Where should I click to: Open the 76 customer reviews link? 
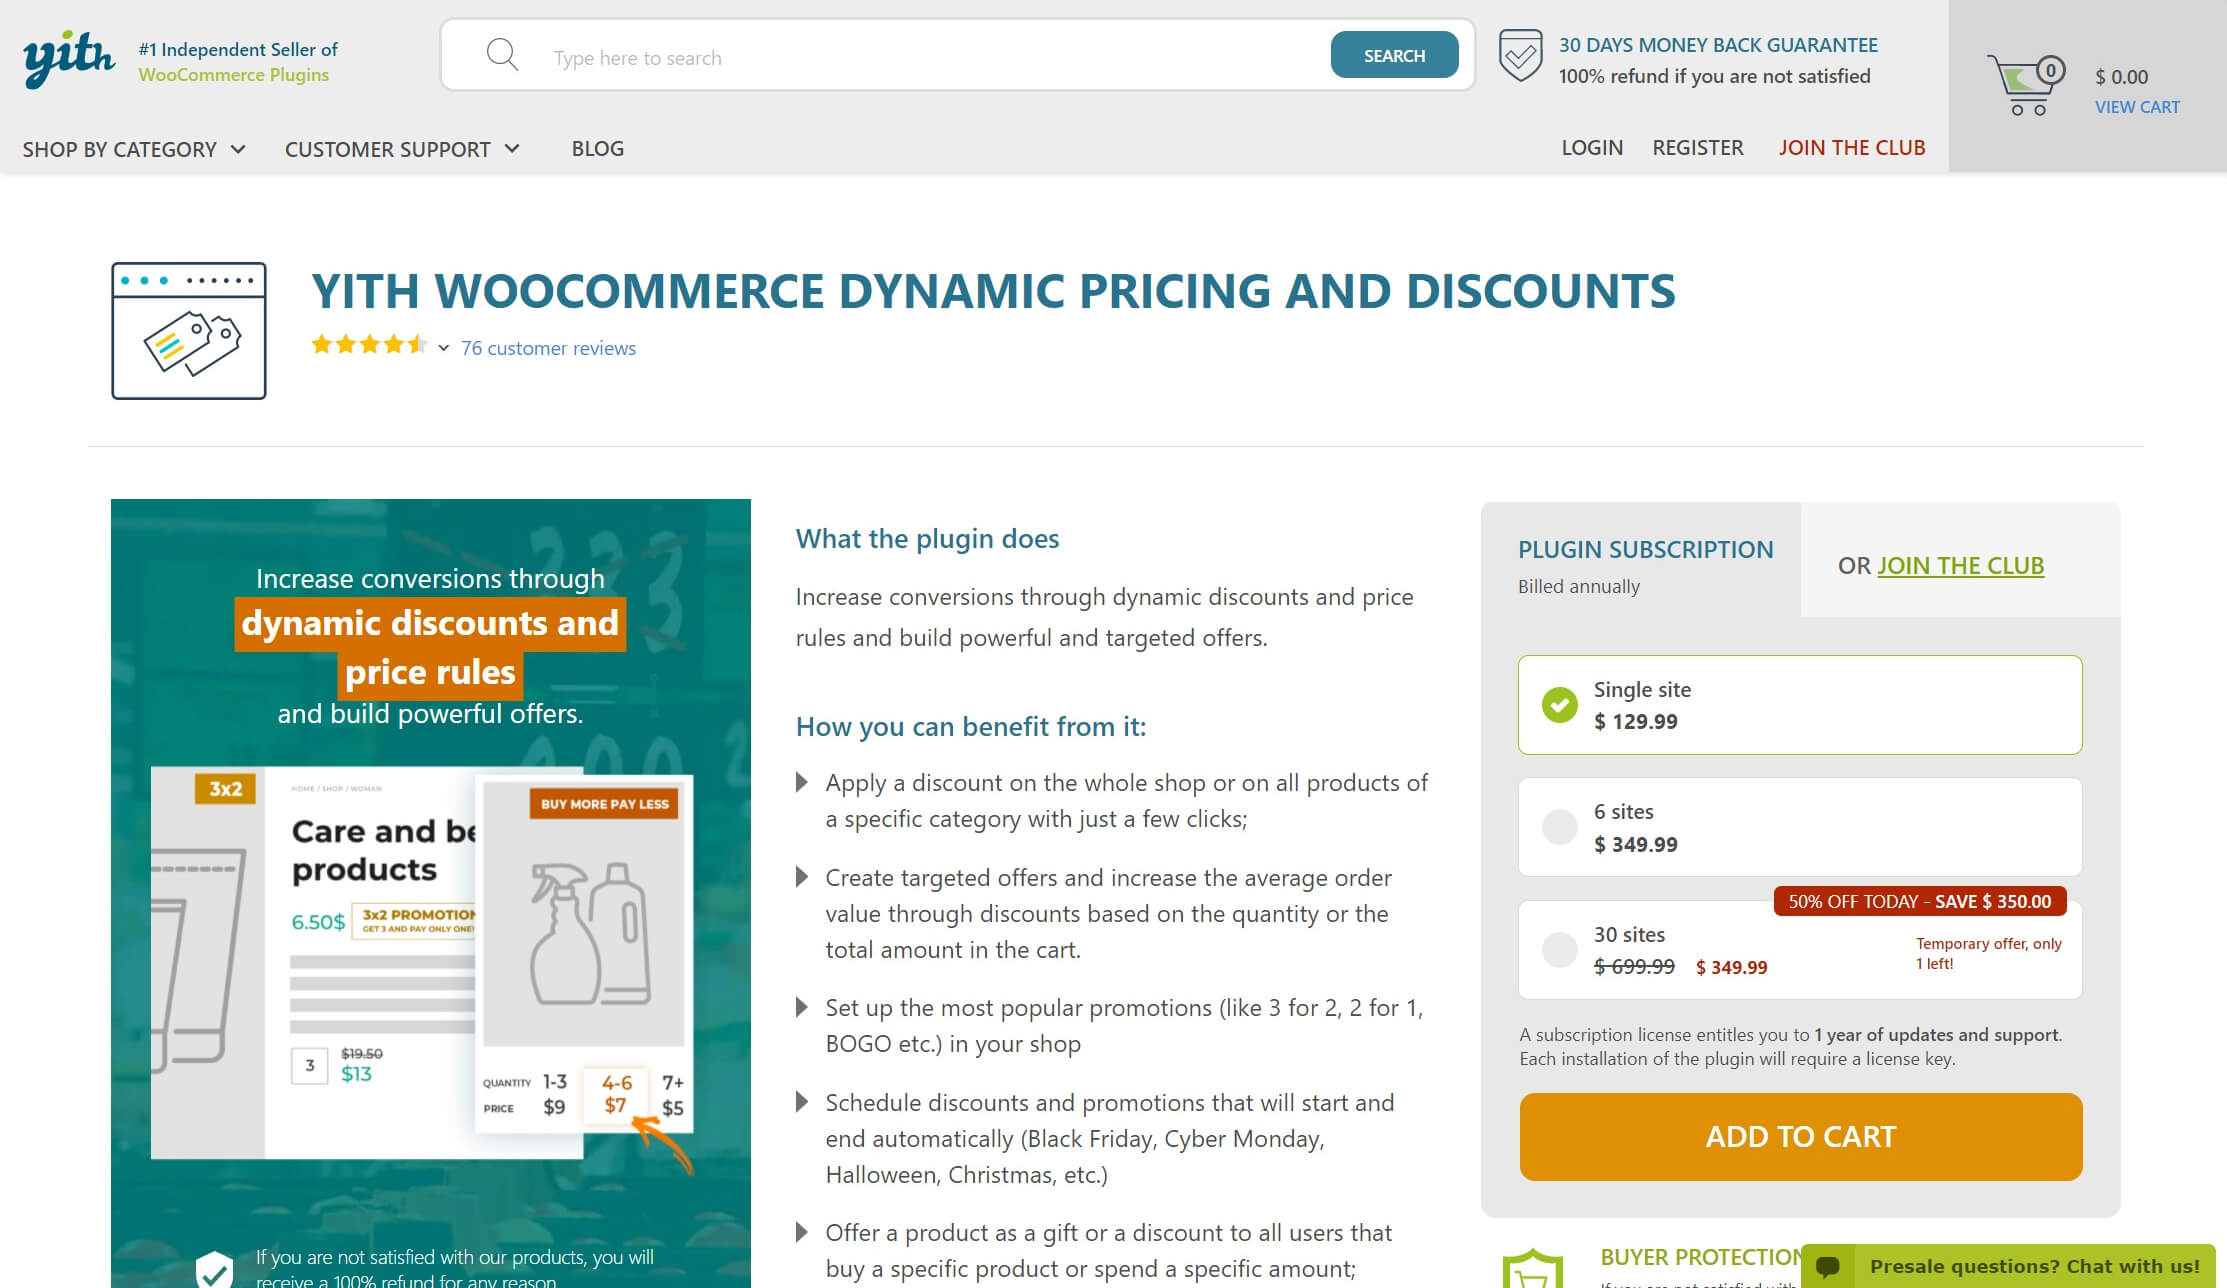(548, 348)
